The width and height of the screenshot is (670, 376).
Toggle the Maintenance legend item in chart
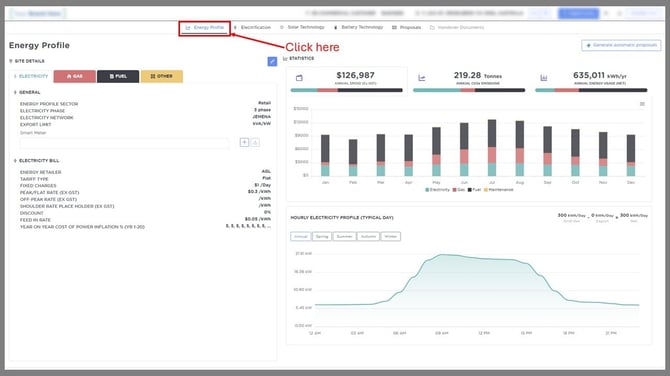(x=499, y=190)
